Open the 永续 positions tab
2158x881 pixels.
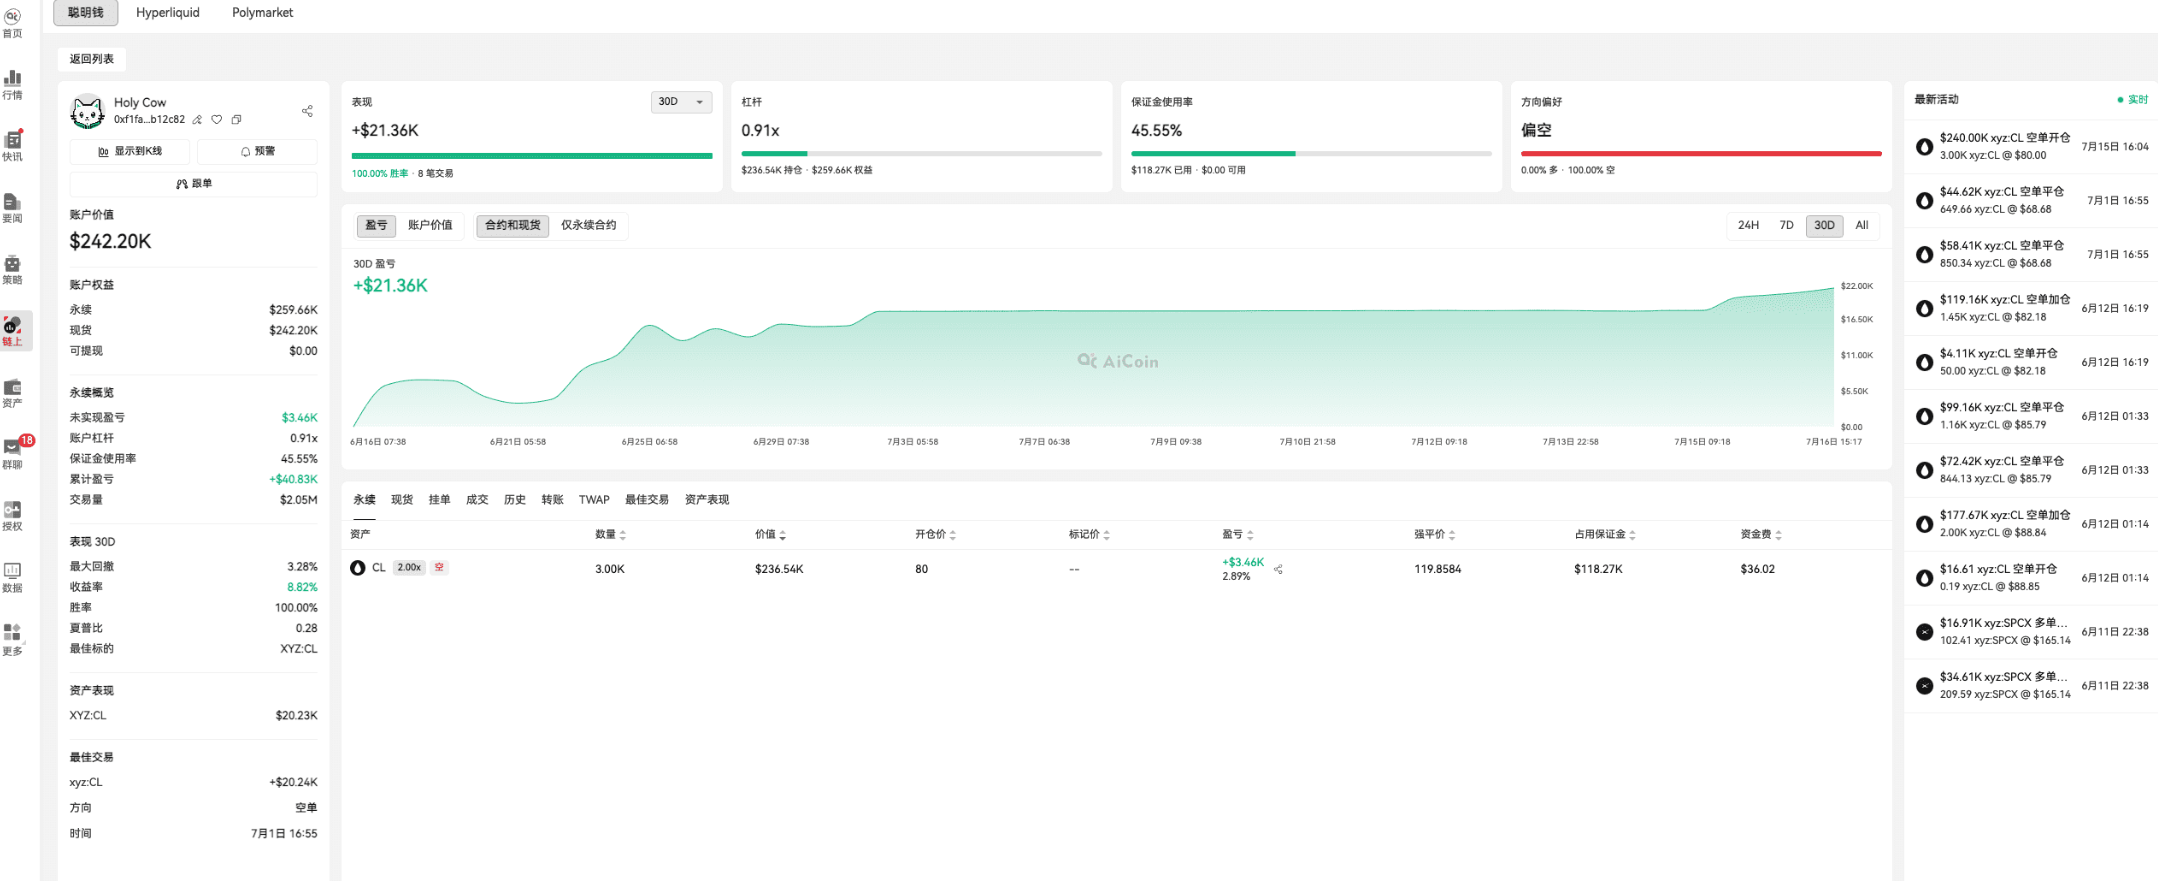pos(364,500)
